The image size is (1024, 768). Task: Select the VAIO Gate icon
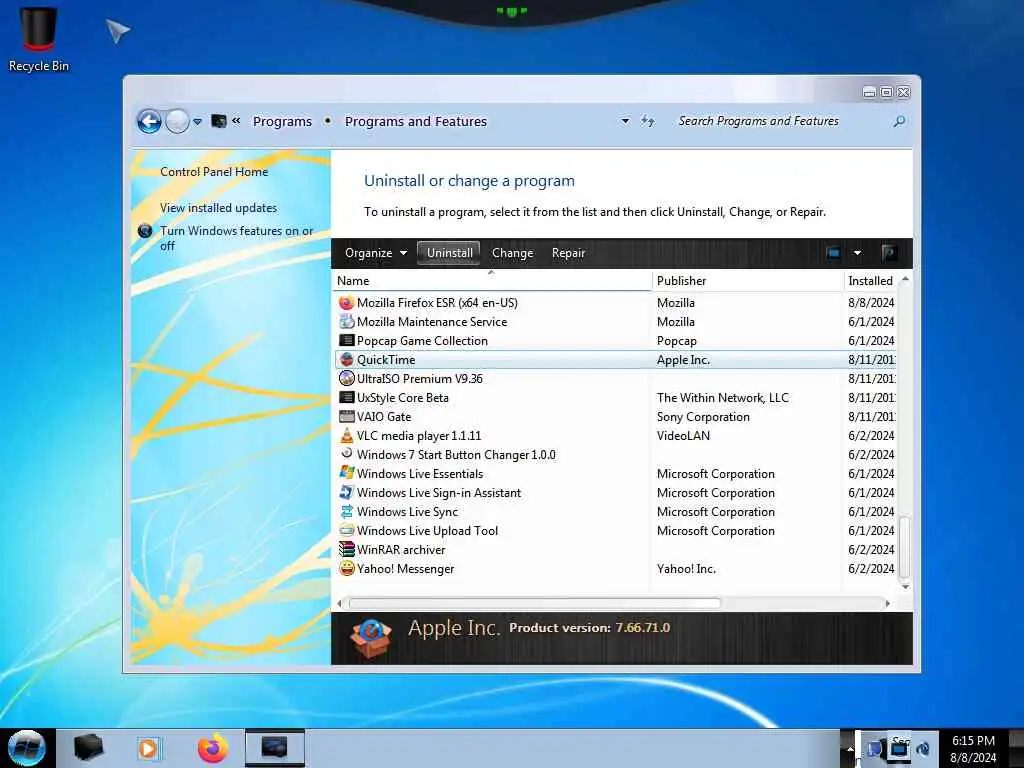click(x=347, y=416)
